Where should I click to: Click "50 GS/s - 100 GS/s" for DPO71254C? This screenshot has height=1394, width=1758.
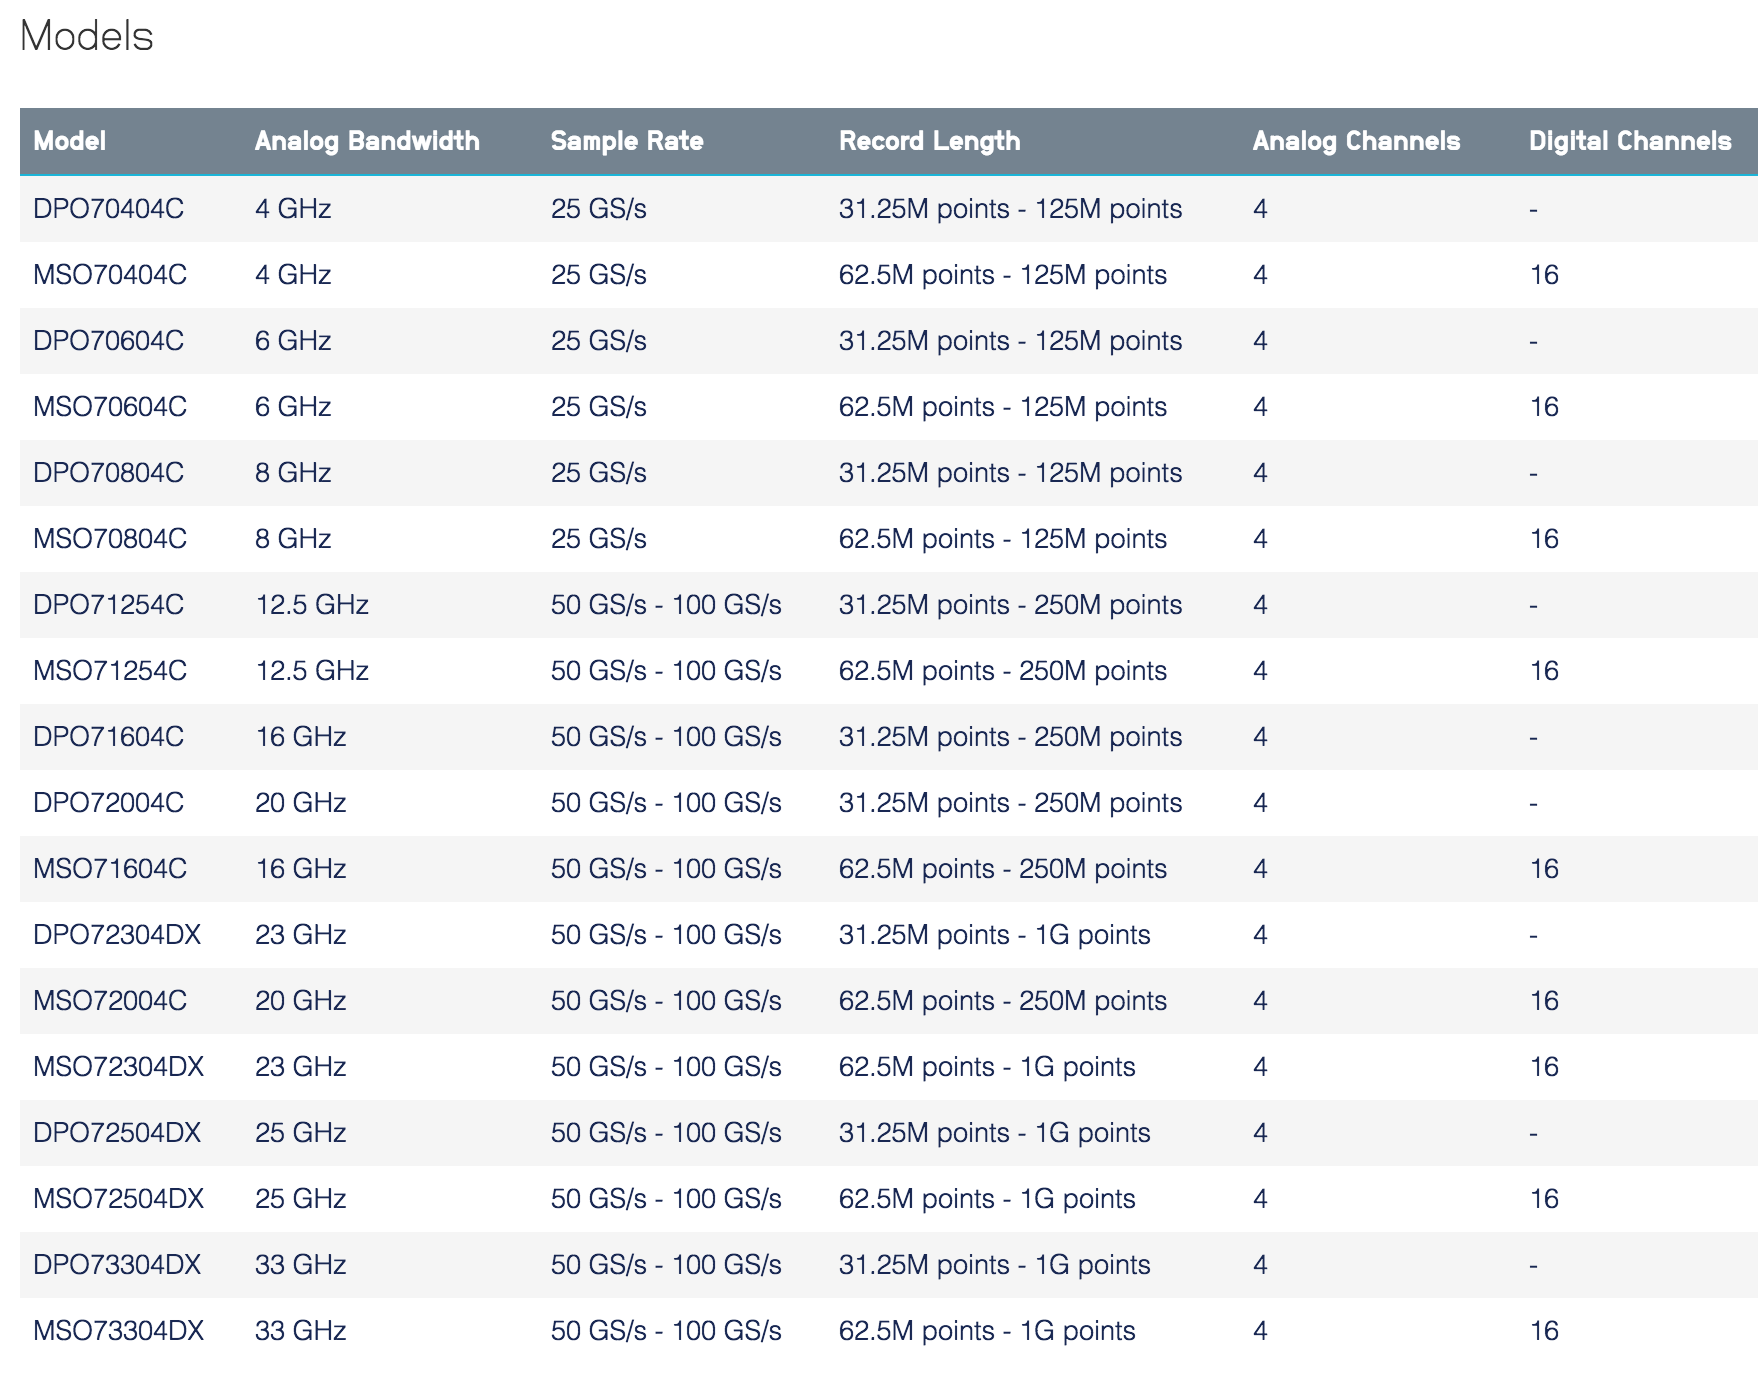pos(666,605)
